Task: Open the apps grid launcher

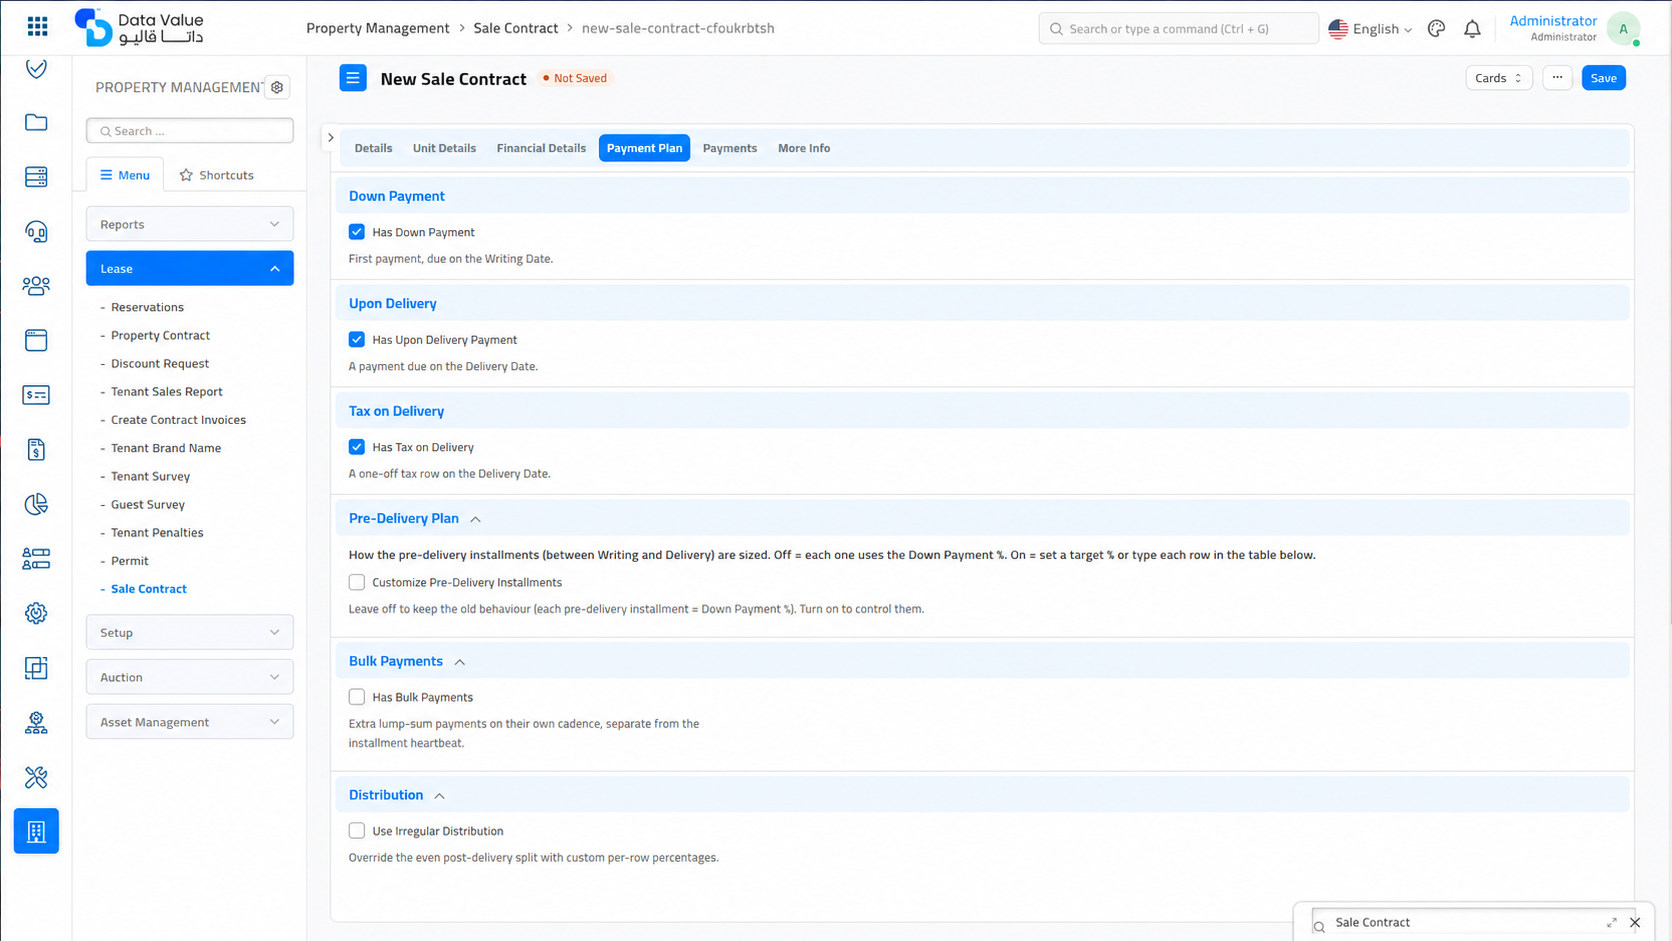Action: (x=37, y=27)
